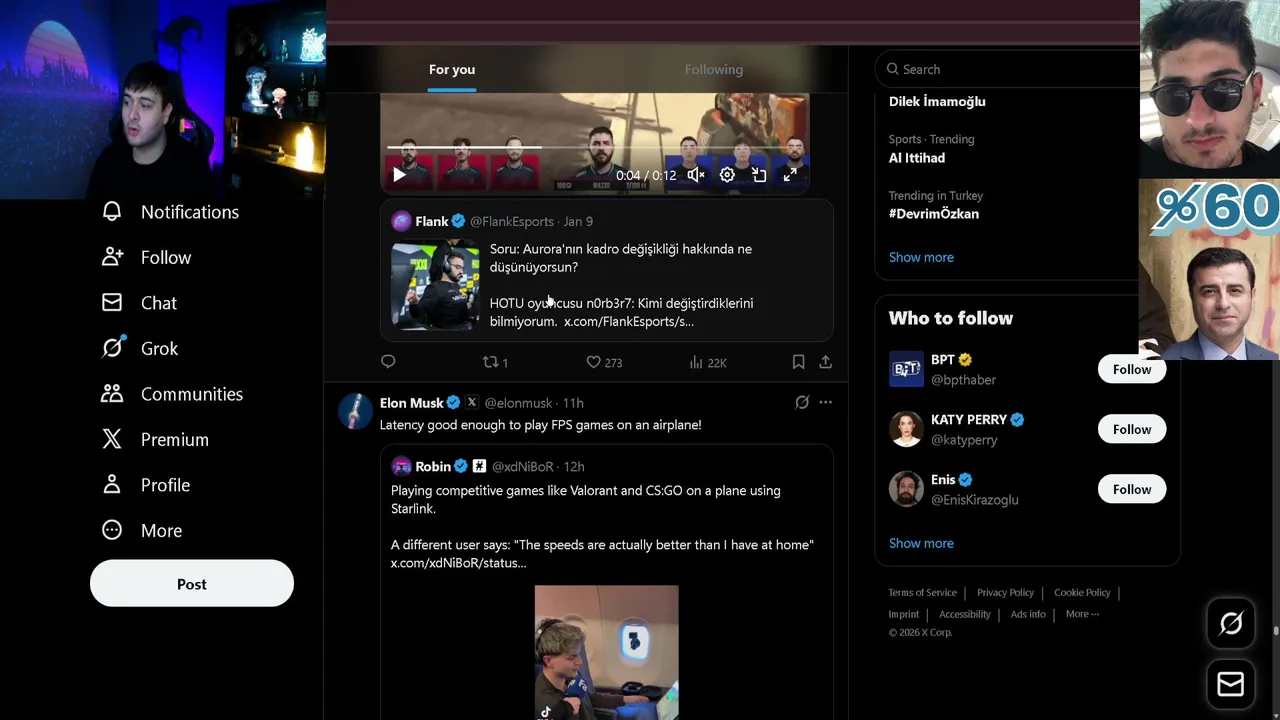Open the Jan 9 timestamp on Flank post
Screen dimensions: 1280x720
coord(578,221)
